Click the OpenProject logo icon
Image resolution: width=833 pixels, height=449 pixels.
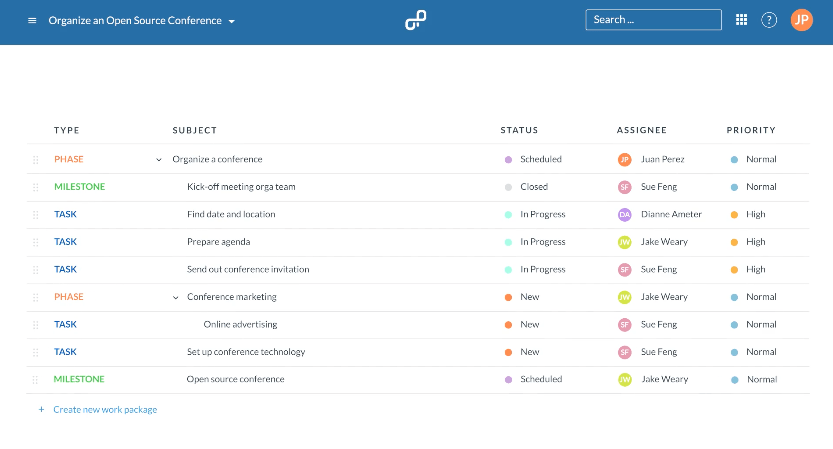click(416, 20)
